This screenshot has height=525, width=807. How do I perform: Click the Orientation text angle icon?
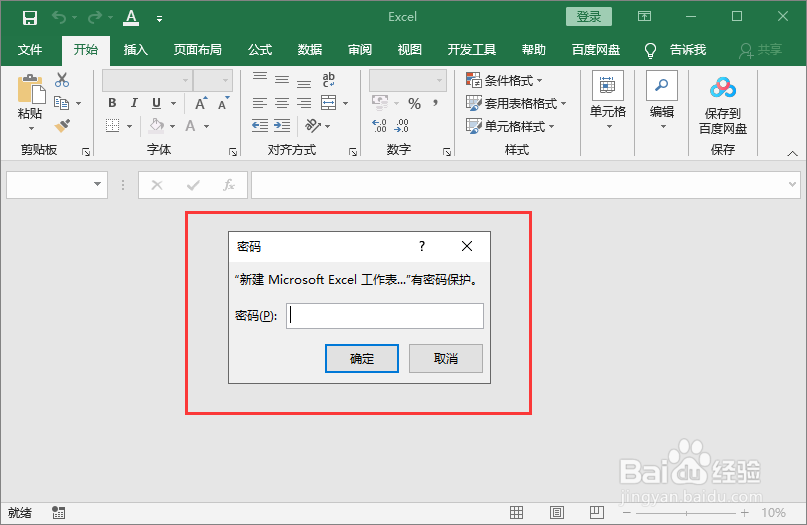(313, 126)
